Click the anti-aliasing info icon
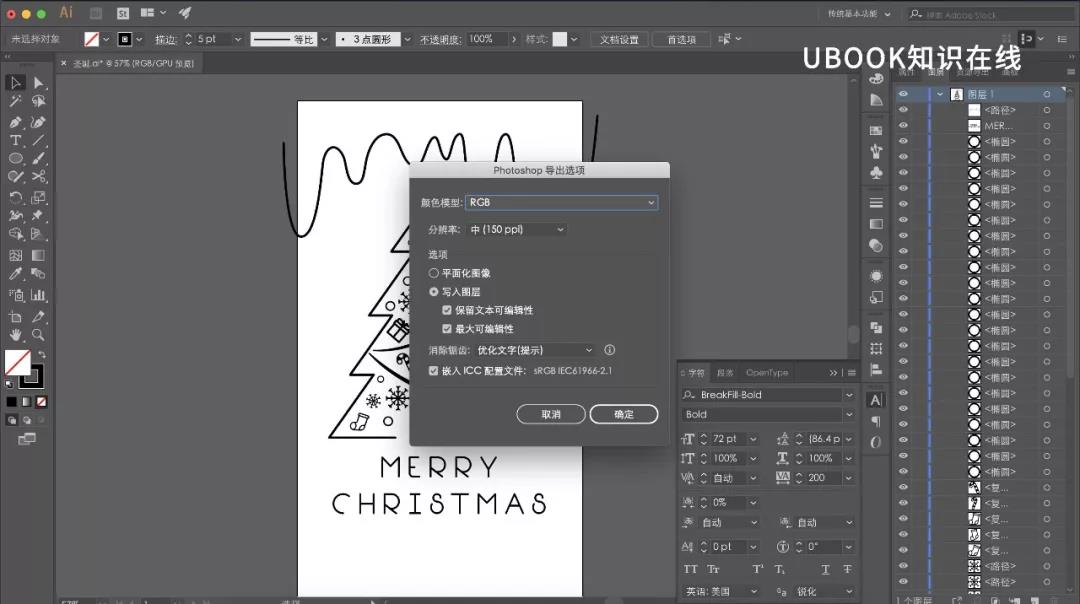This screenshot has width=1080, height=604. click(x=610, y=350)
